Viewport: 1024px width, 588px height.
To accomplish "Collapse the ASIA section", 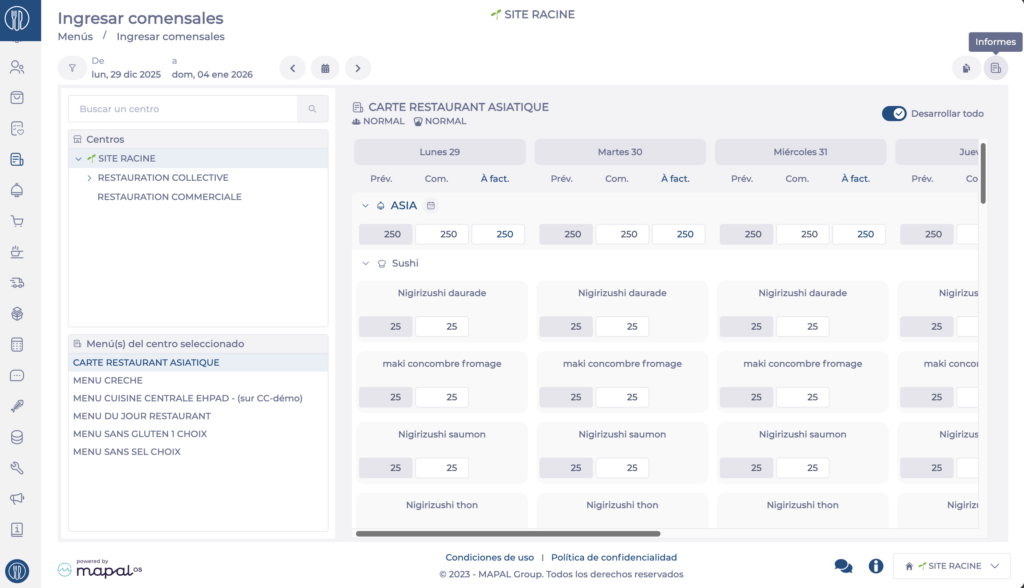I will point(365,206).
